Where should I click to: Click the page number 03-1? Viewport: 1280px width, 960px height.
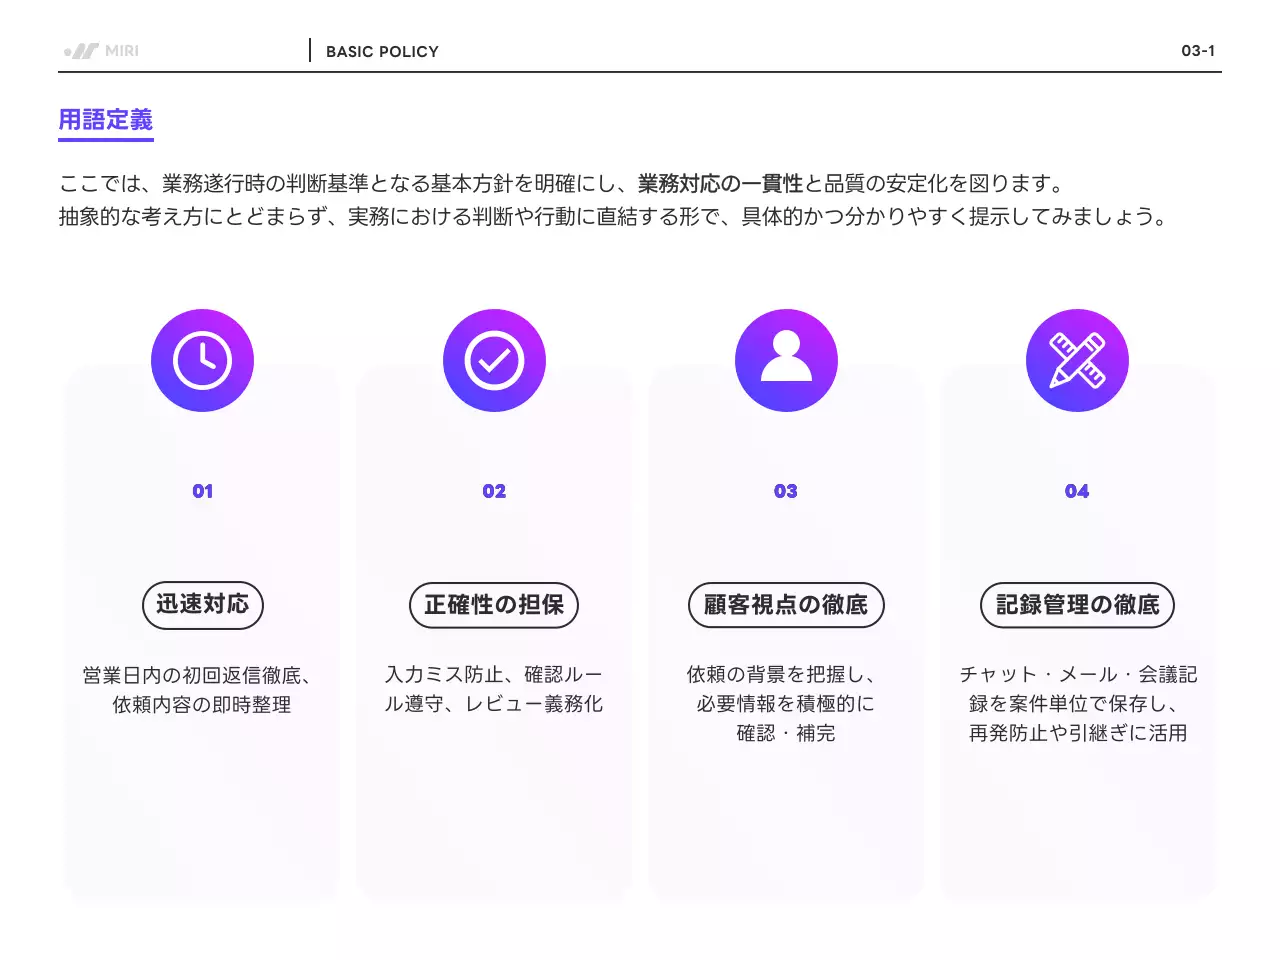point(1197,51)
